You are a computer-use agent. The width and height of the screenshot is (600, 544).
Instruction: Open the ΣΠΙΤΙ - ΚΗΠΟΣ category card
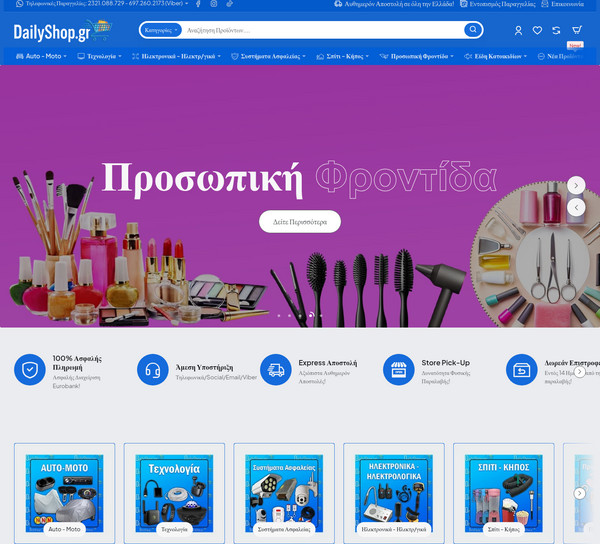click(504, 493)
